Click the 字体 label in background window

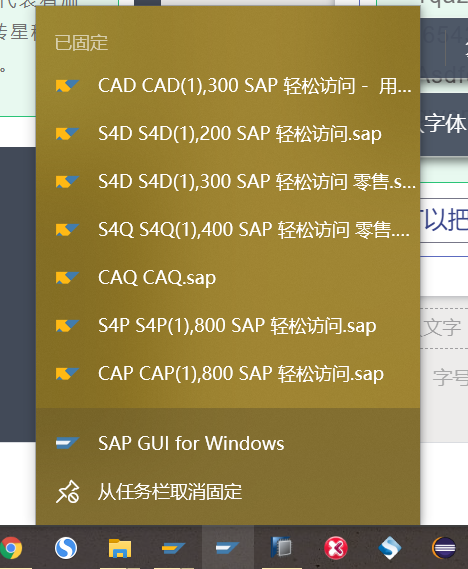coord(445,123)
